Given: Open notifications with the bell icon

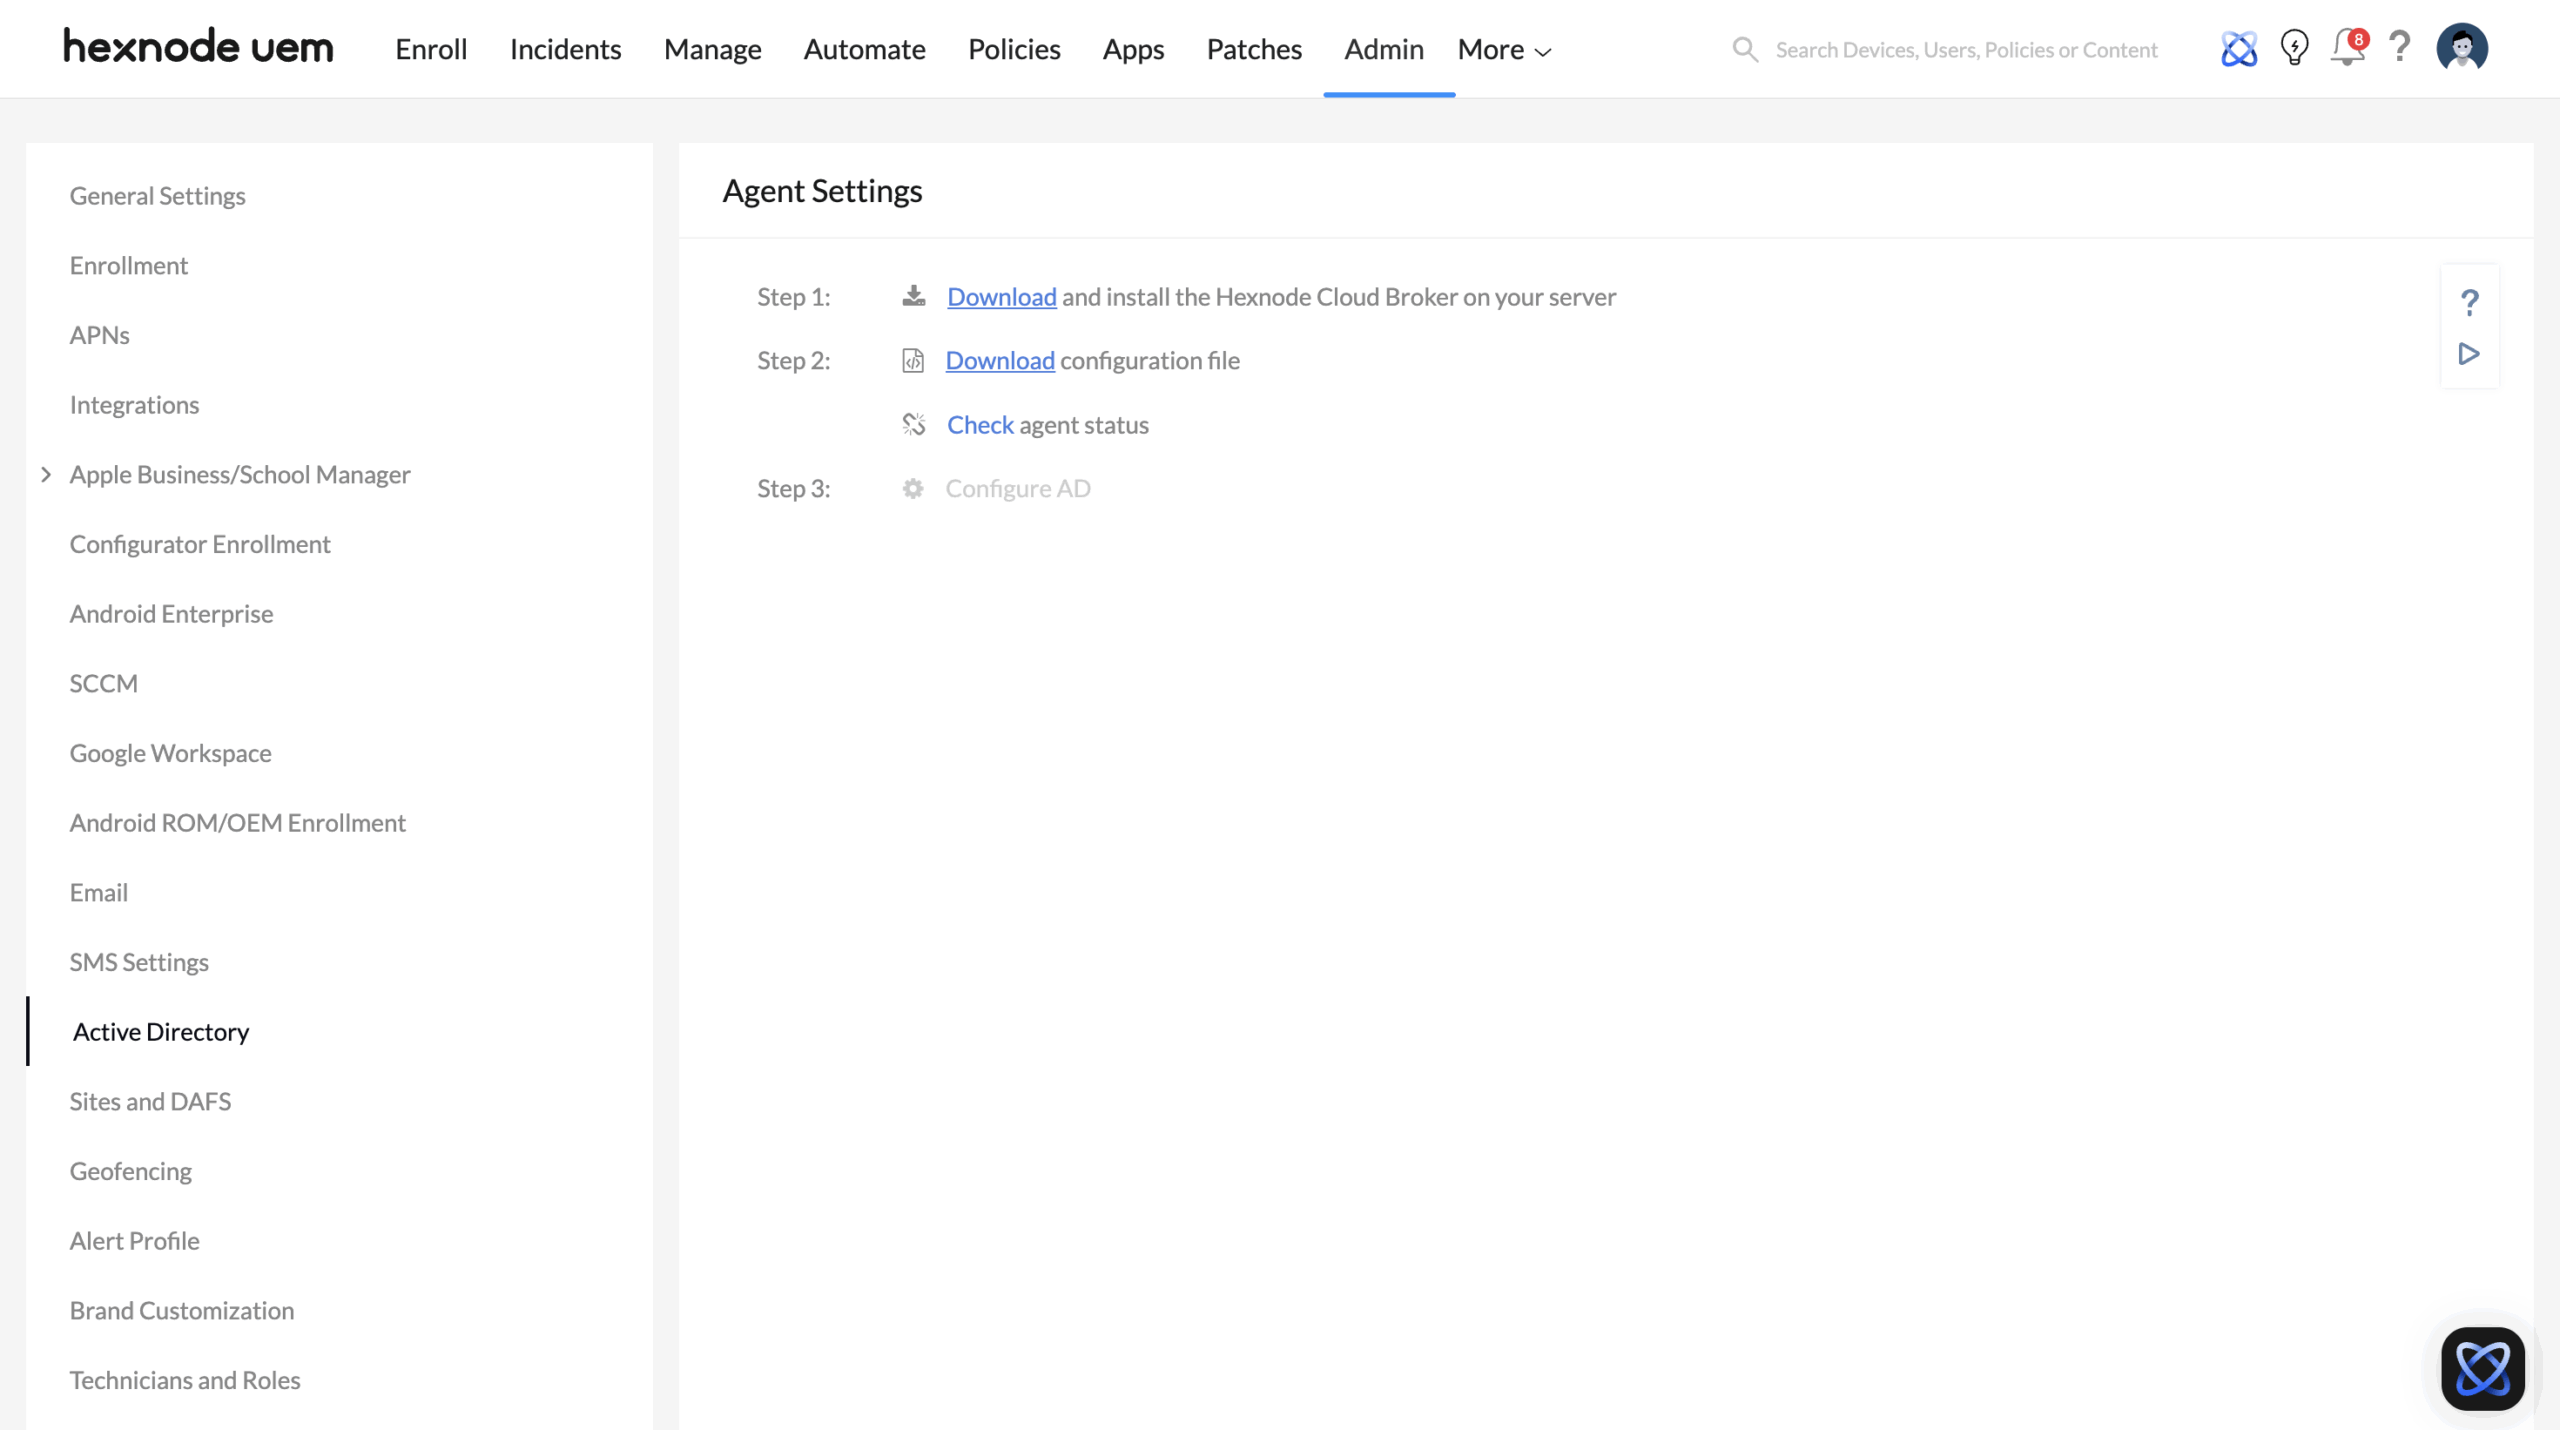Looking at the screenshot, I should (x=2347, y=47).
